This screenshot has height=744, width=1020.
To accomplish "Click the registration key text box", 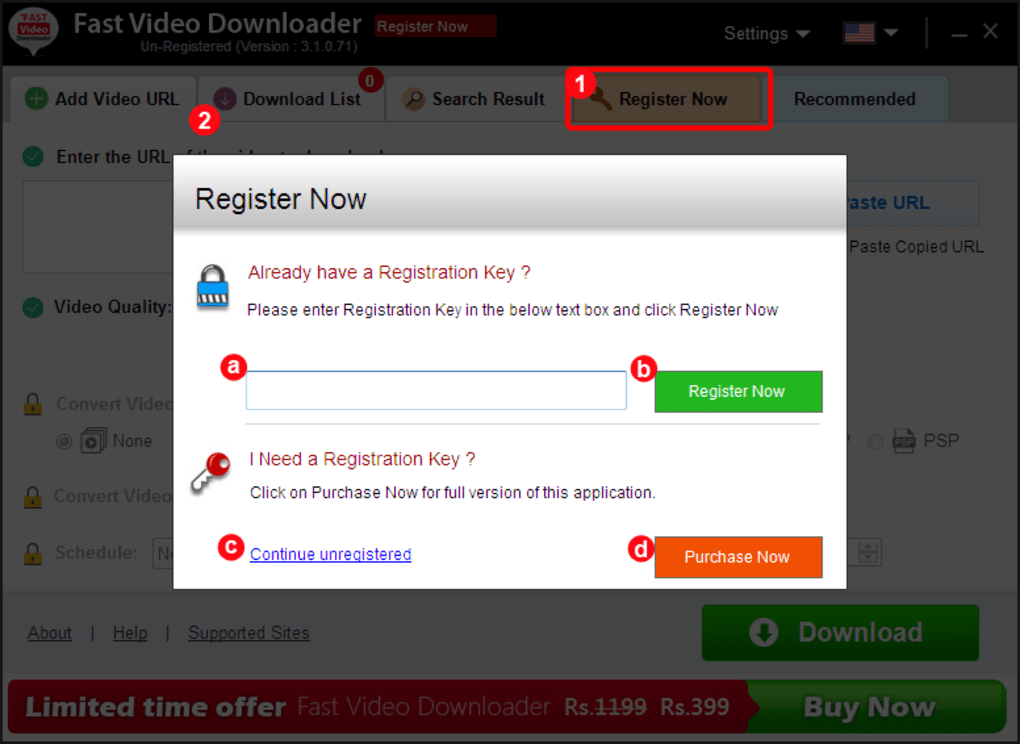I will [435, 390].
